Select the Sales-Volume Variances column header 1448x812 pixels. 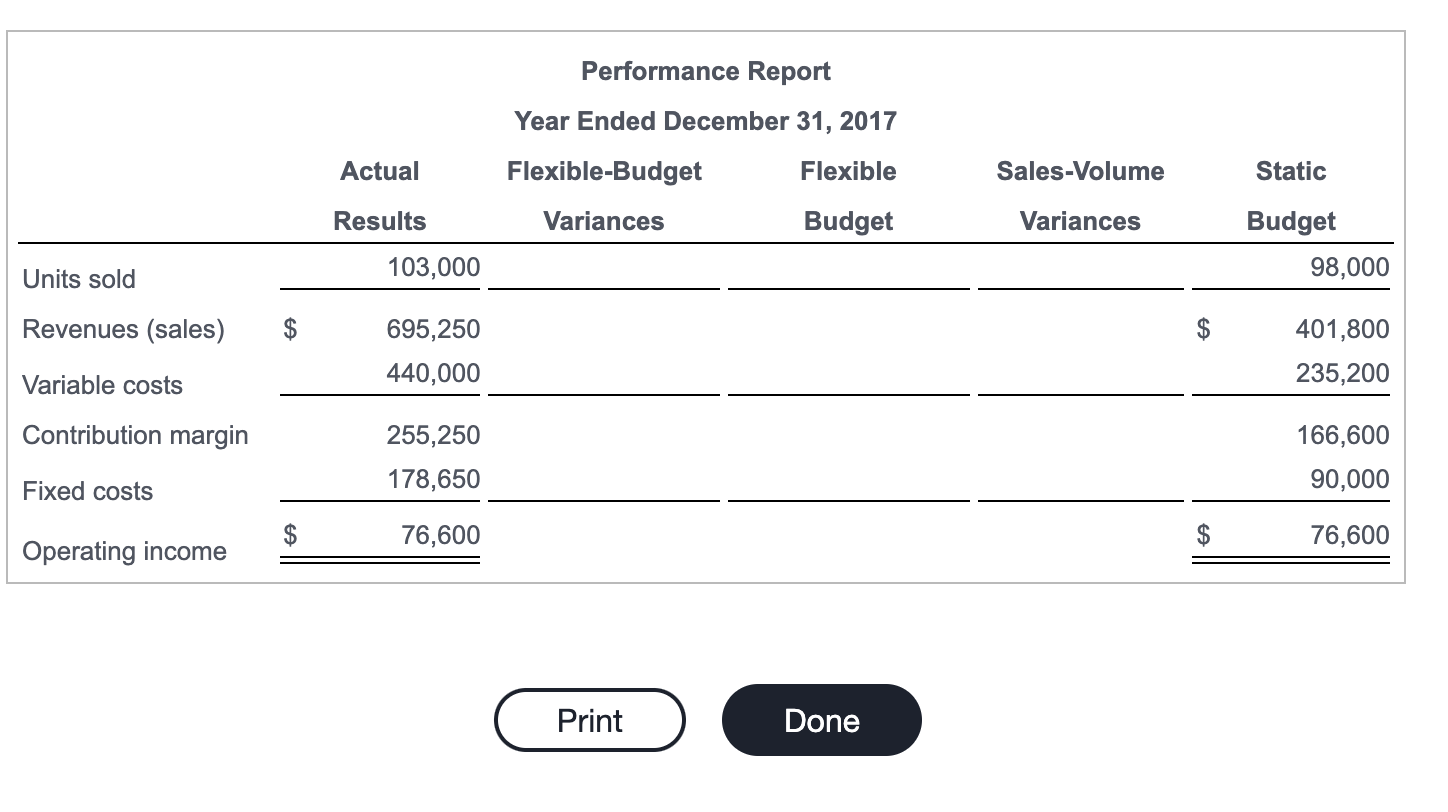(1080, 196)
